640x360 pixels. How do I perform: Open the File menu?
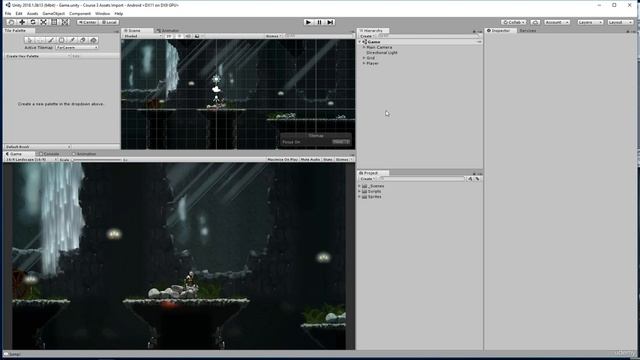8,13
